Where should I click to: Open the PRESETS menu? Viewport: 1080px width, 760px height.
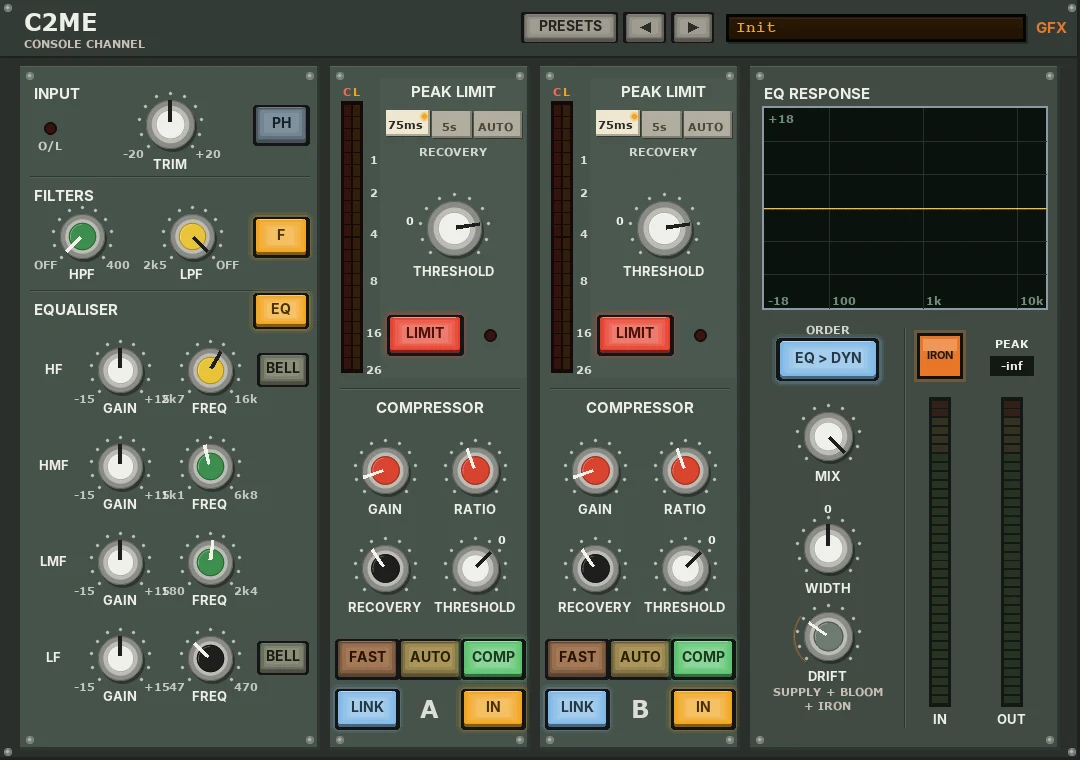coord(570,28)
